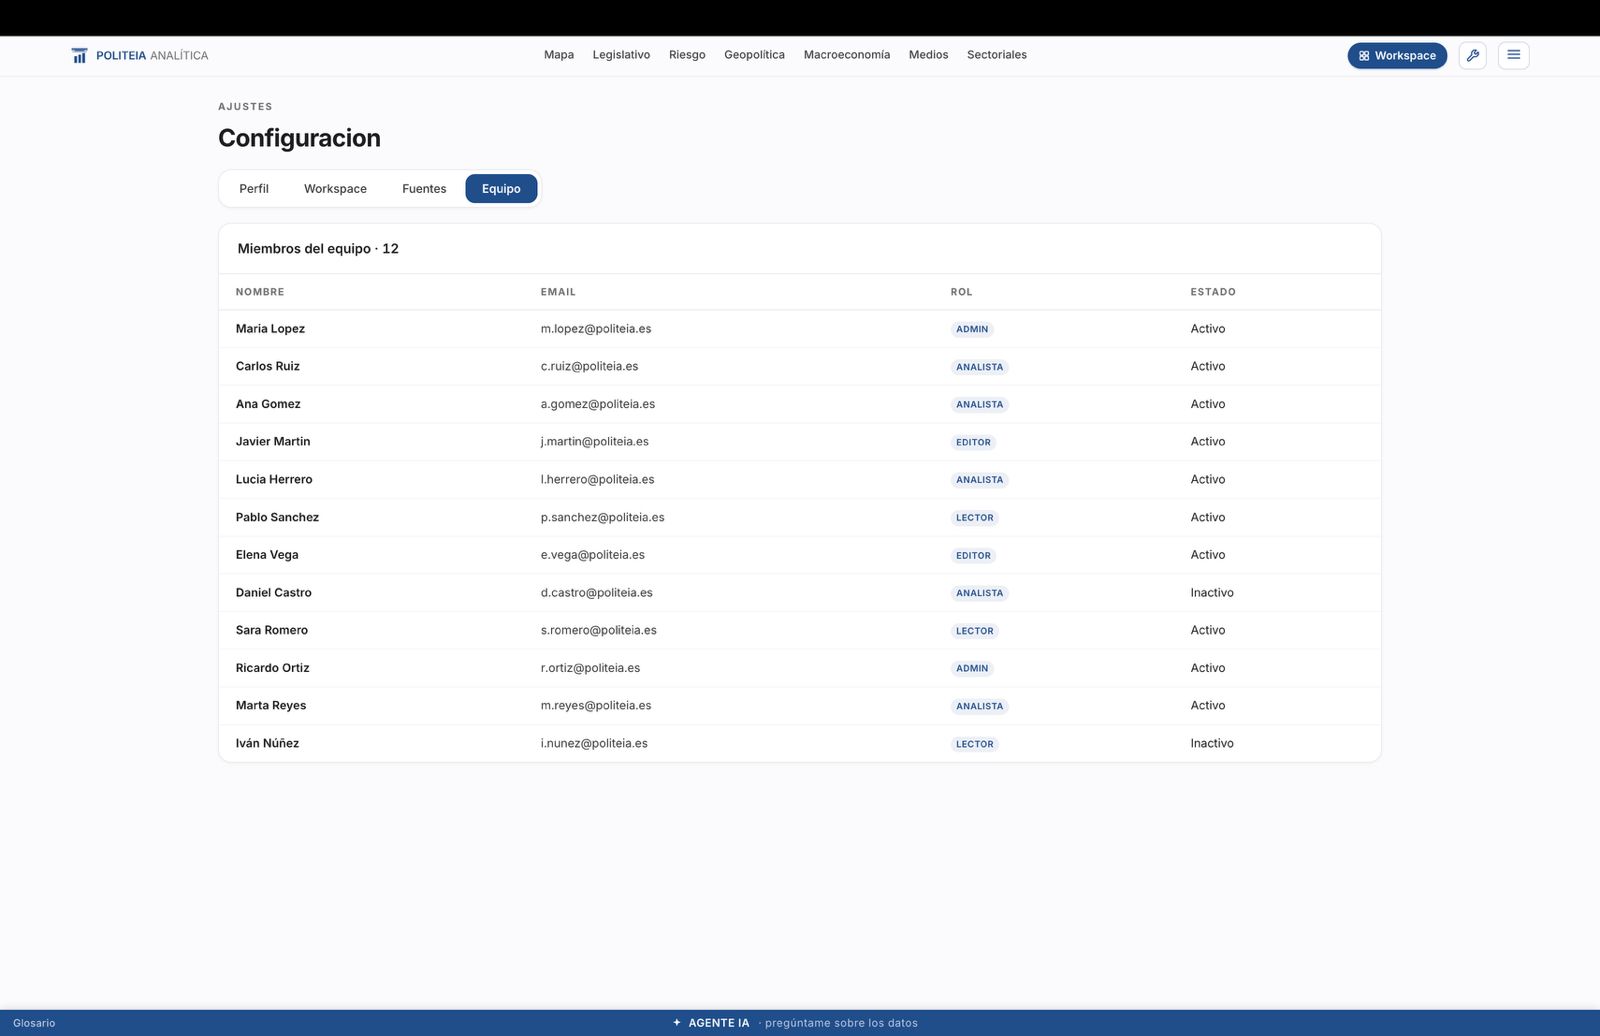Viewport: 1600px width, 1036px height.
Task: Go to Legislativo section
Action: click(621, 55)
